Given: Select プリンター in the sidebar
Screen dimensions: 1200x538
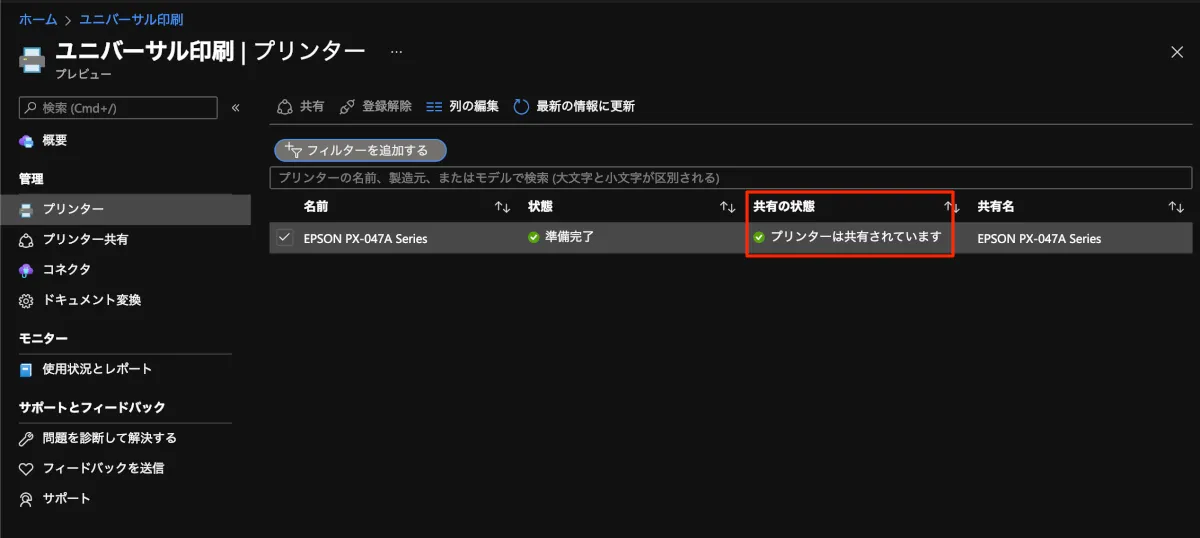Looking at the screenshot, I should [125, 209].
